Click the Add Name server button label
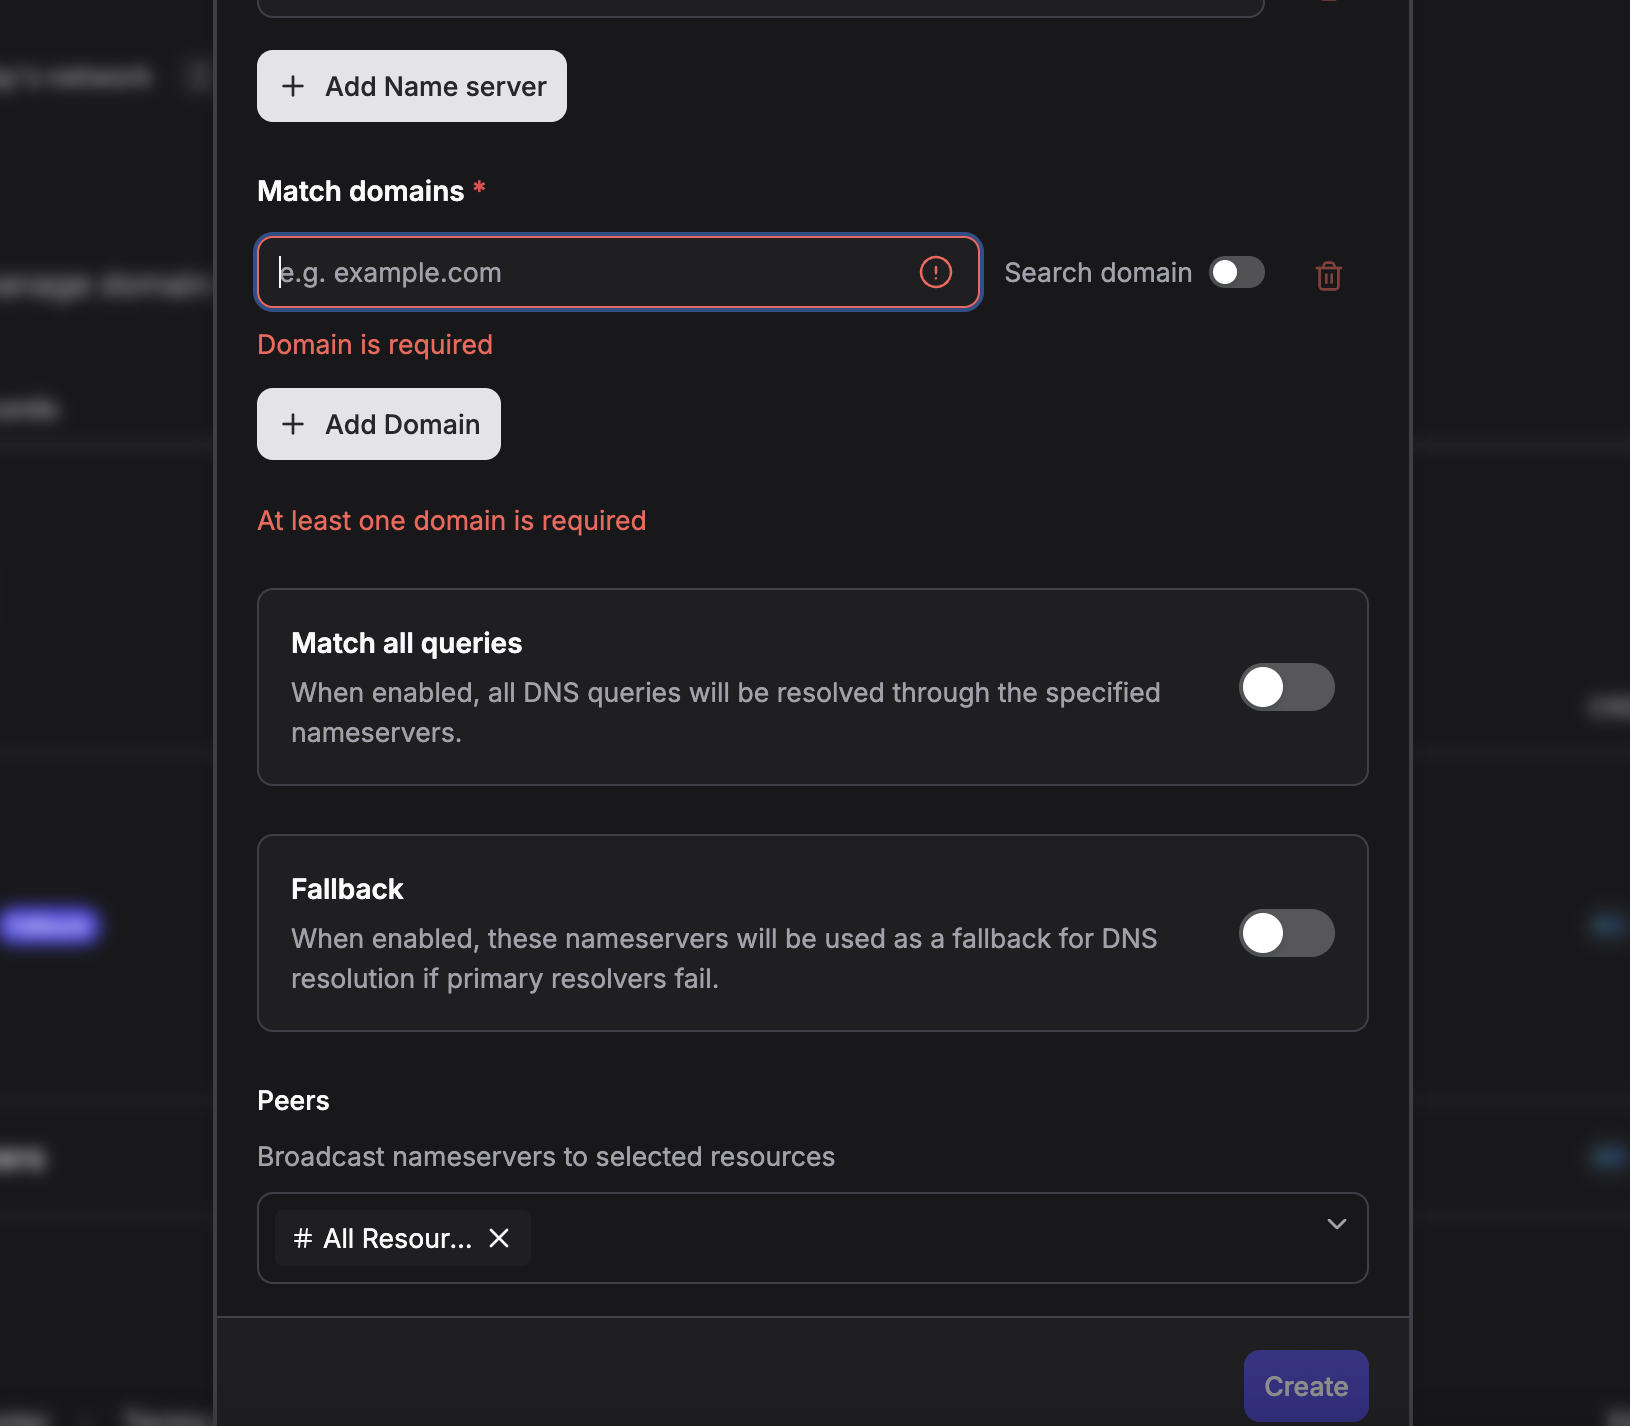Viewport: 1630px width, 1426px height. pyautogui.click(x=435, y=86)
